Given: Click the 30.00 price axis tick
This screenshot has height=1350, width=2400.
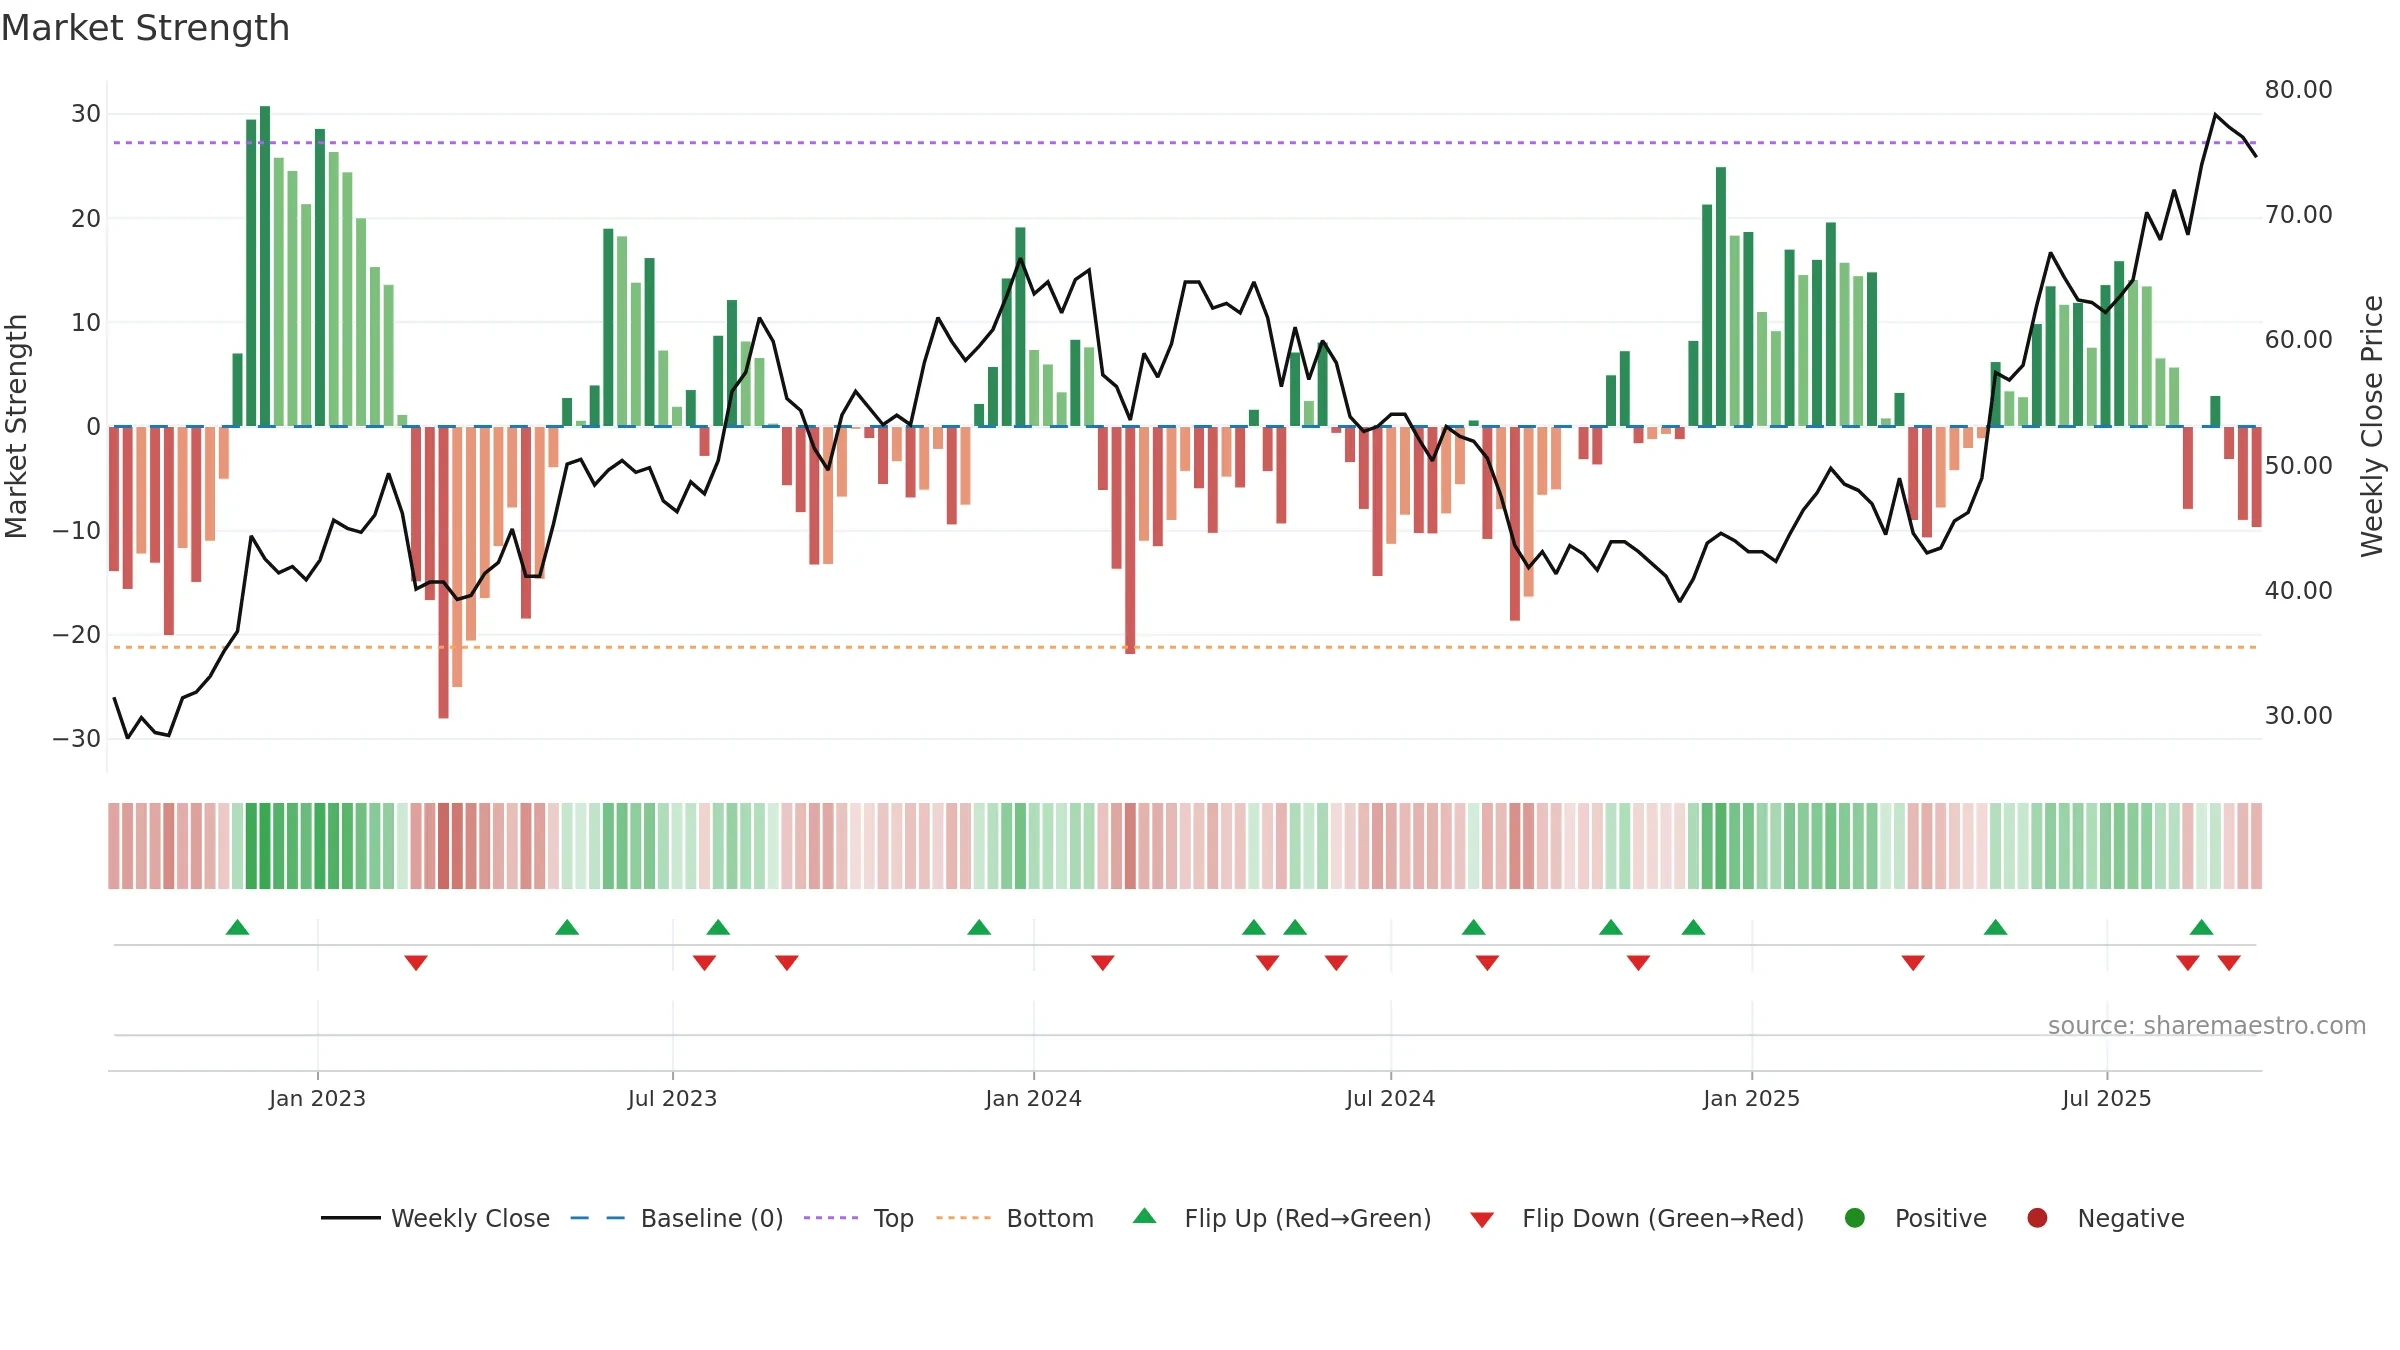Looking at the screenshot, I should click(x=2298, y=716).
